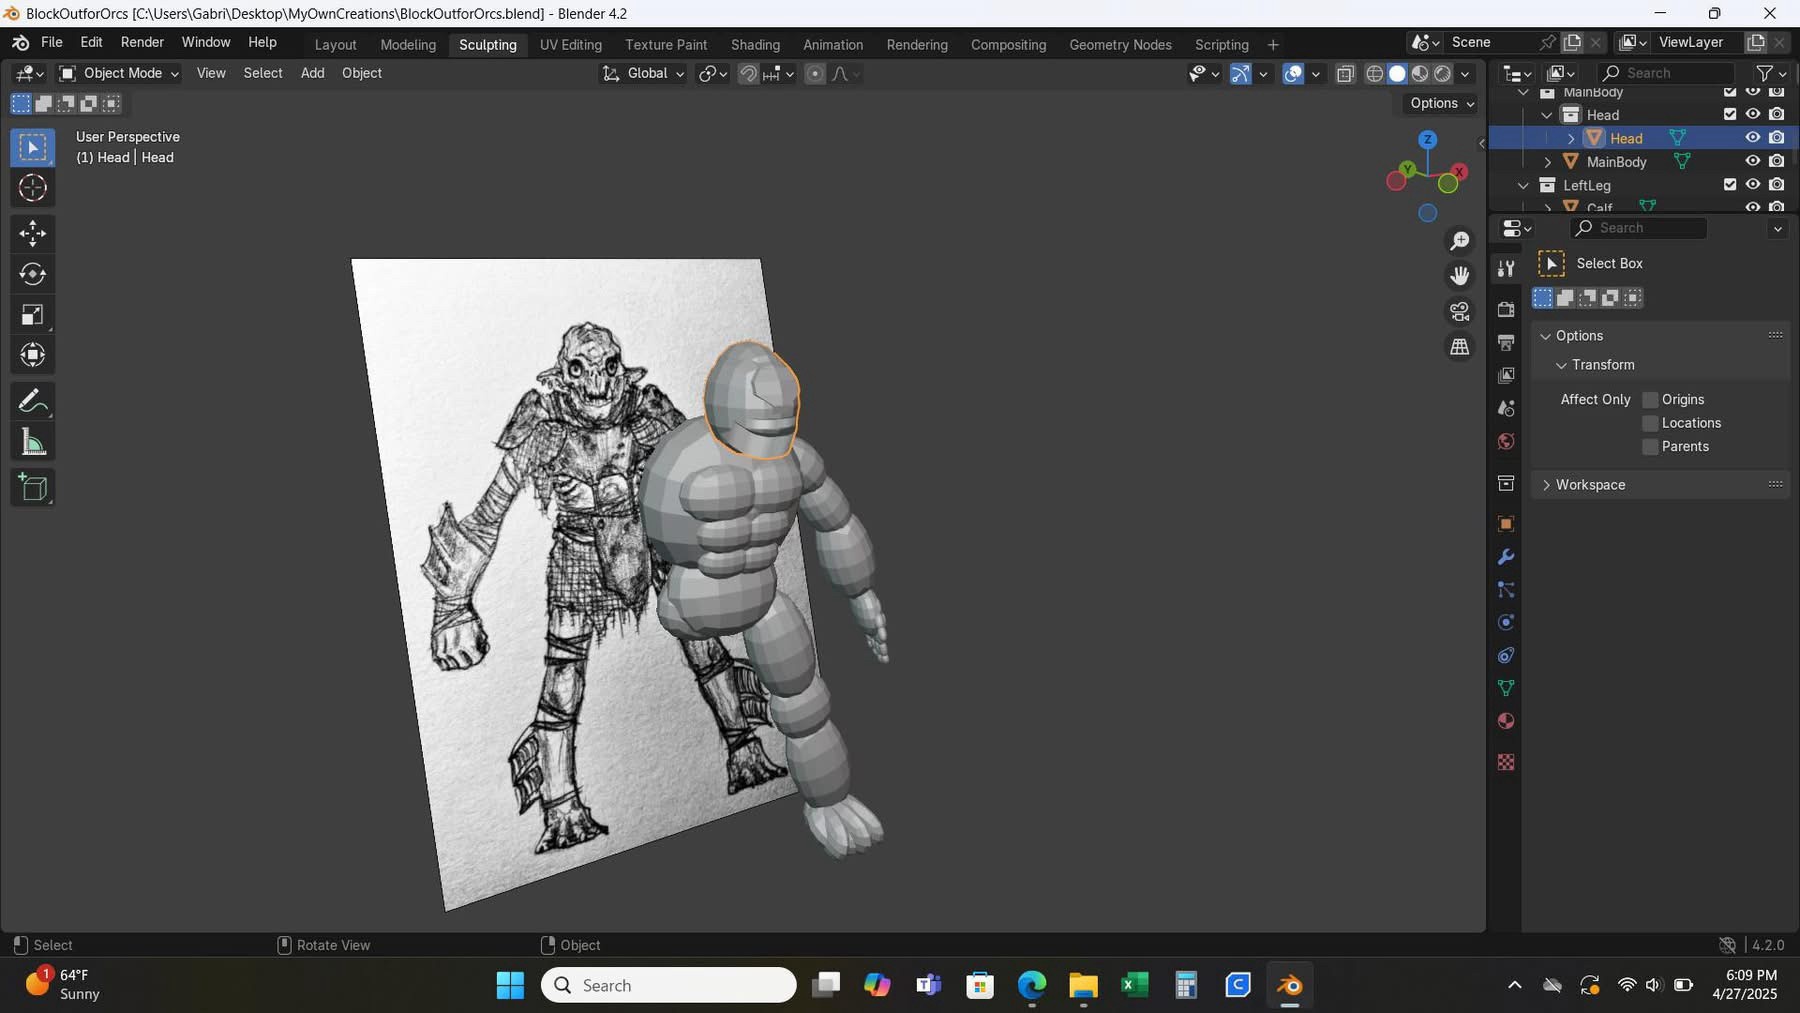Expand the Head object in outliner
The width and height of the screenshot is (1800, 1013).
(x=1571, y=138)
